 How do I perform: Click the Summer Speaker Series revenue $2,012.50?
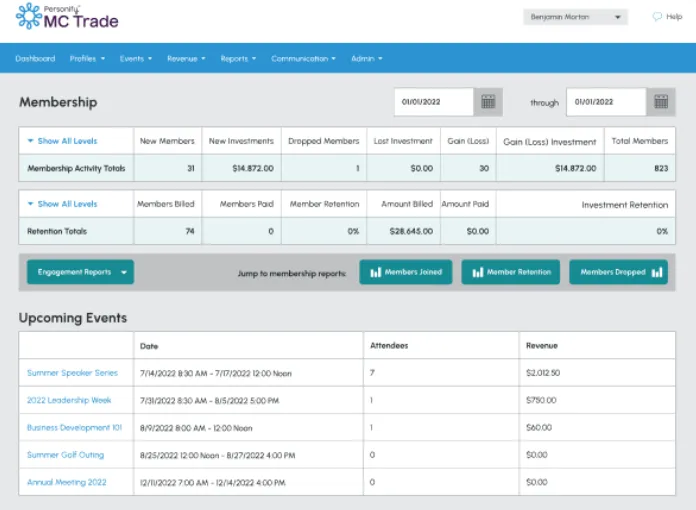(x=543, y=373)
